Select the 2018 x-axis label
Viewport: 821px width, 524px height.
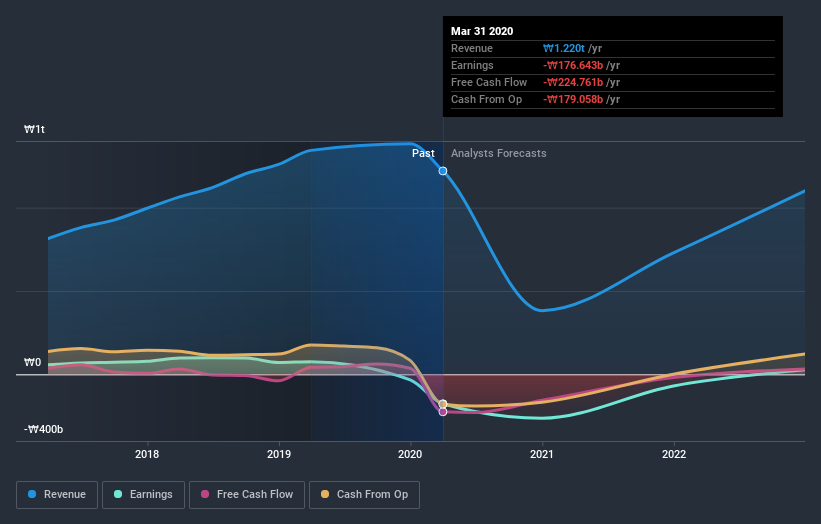click(147, 454)
